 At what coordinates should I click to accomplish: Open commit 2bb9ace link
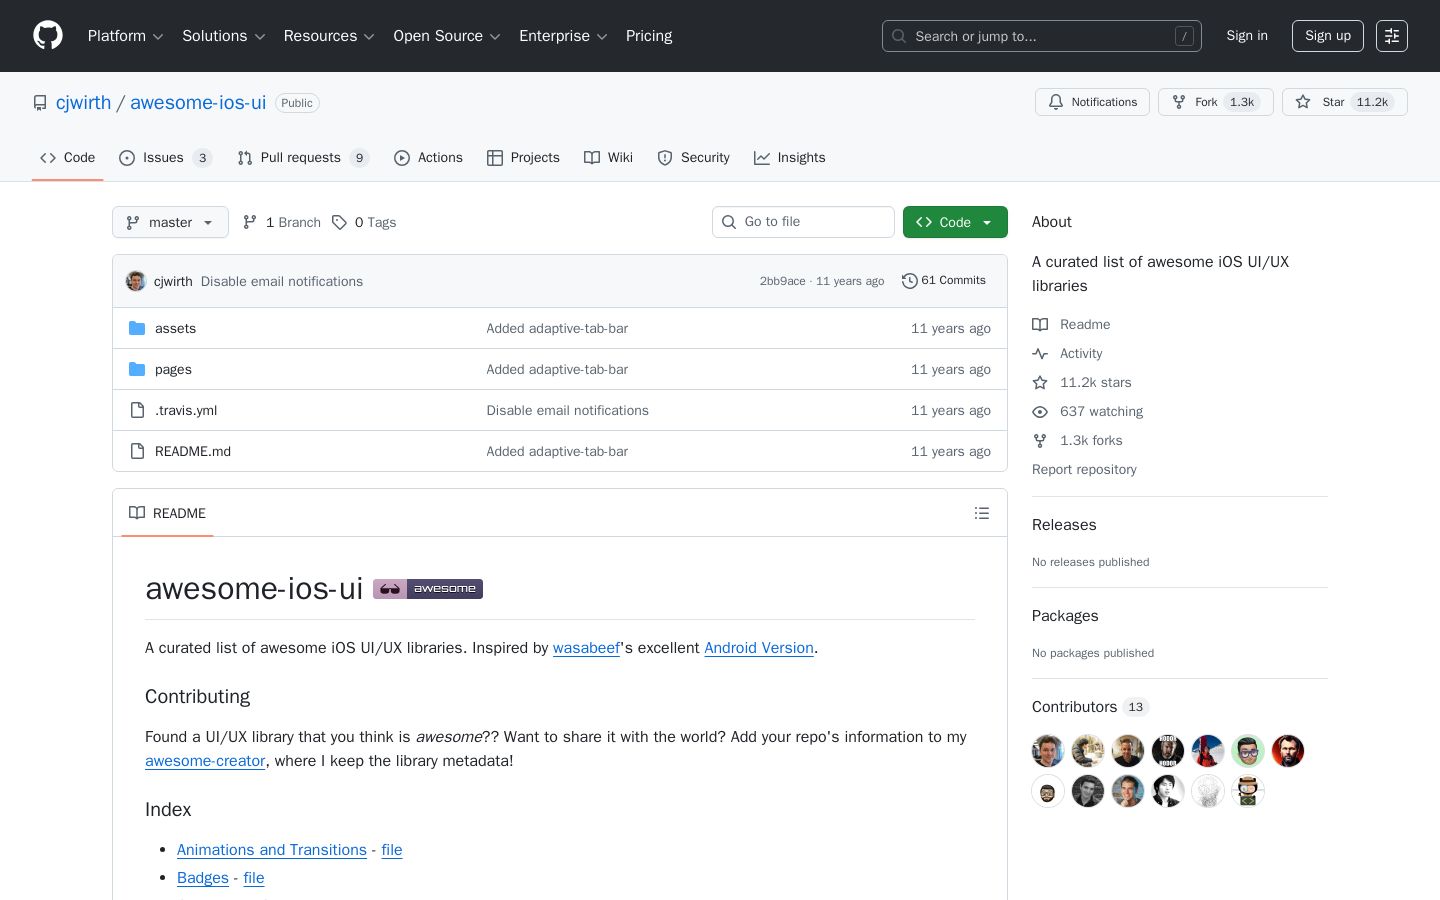783,281
